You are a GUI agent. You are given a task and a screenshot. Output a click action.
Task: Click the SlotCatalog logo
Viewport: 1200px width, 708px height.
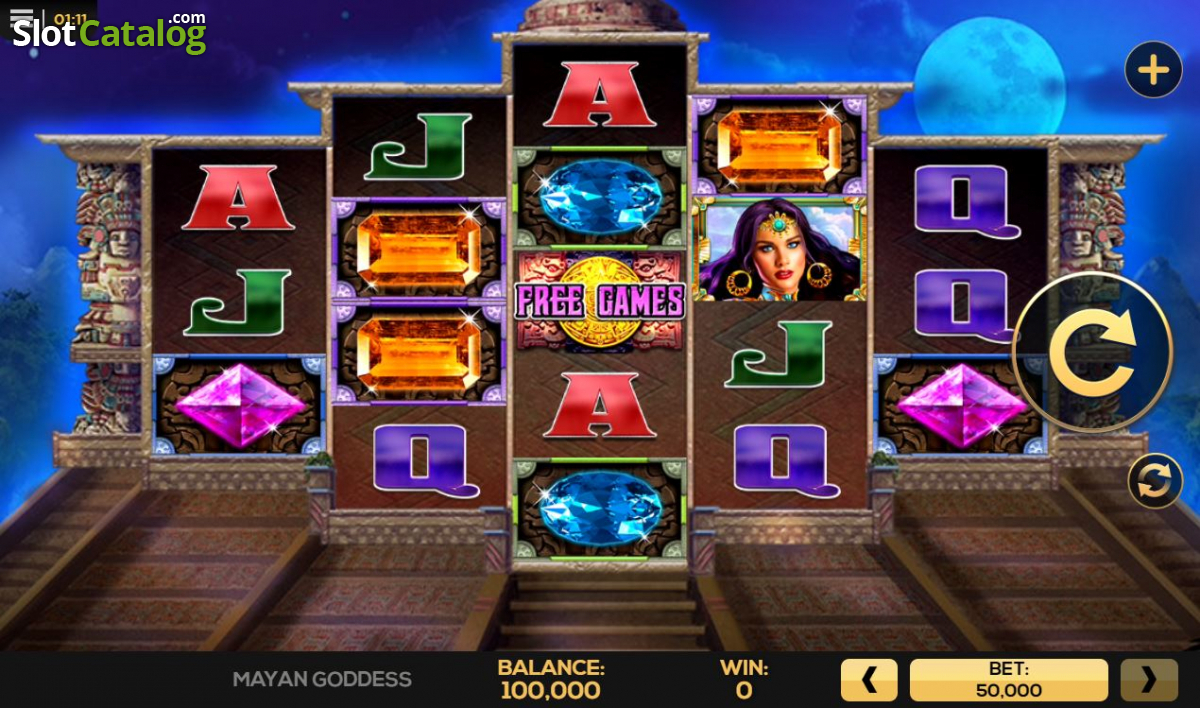click(x=109, y=33)
